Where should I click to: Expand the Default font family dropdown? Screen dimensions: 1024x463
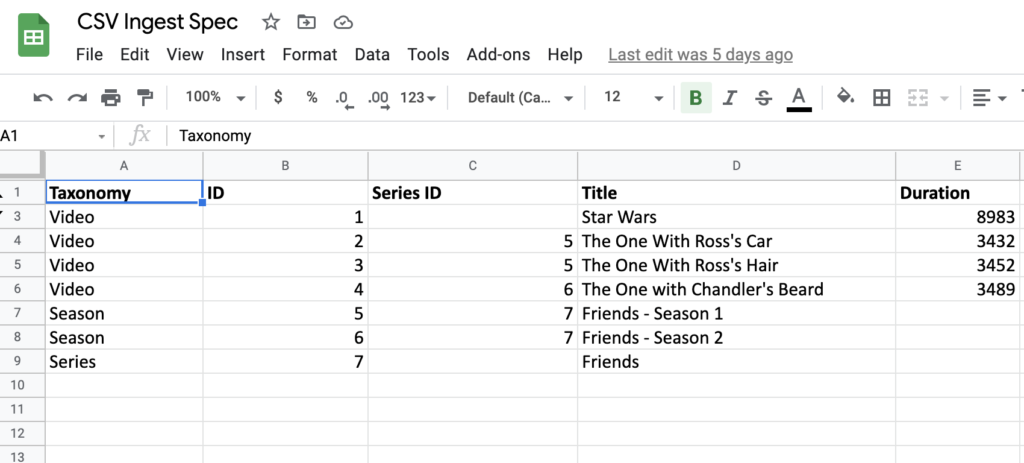point(520,97)
